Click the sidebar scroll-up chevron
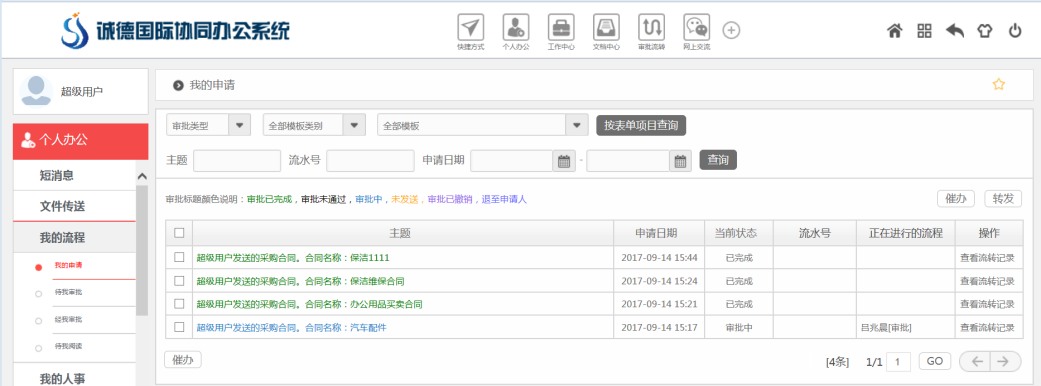Image resolution: width=1041 pixels, height=386 pixels. click(x=141, y=176)
